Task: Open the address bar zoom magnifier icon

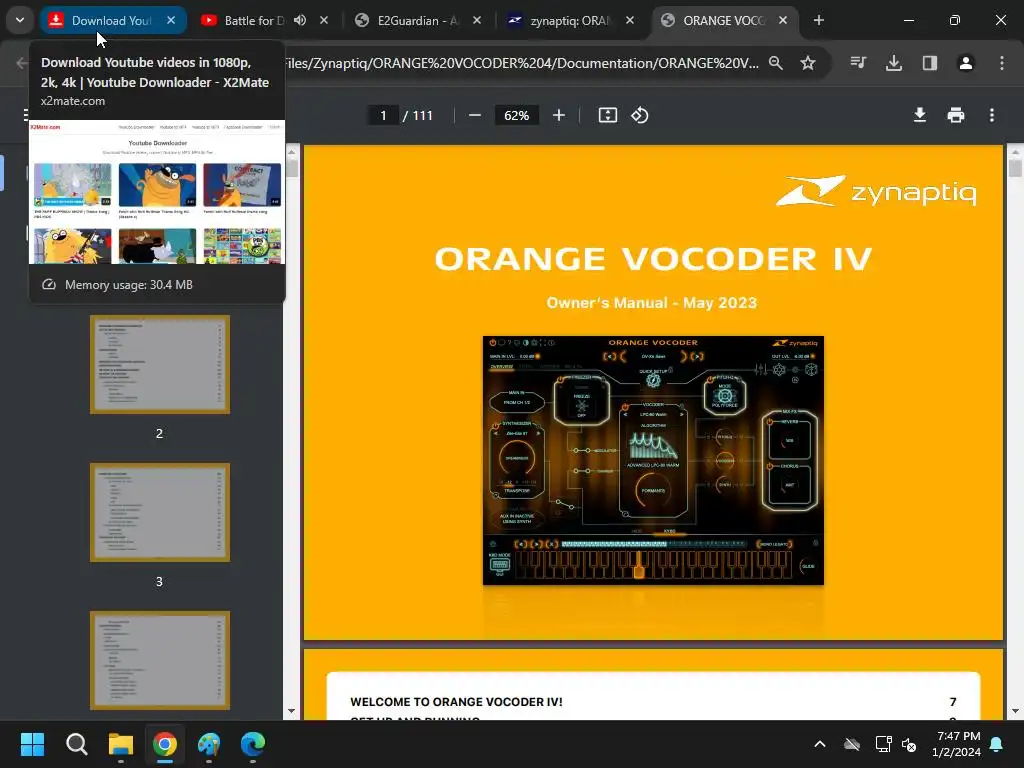Action: click(x=776, y=63)
